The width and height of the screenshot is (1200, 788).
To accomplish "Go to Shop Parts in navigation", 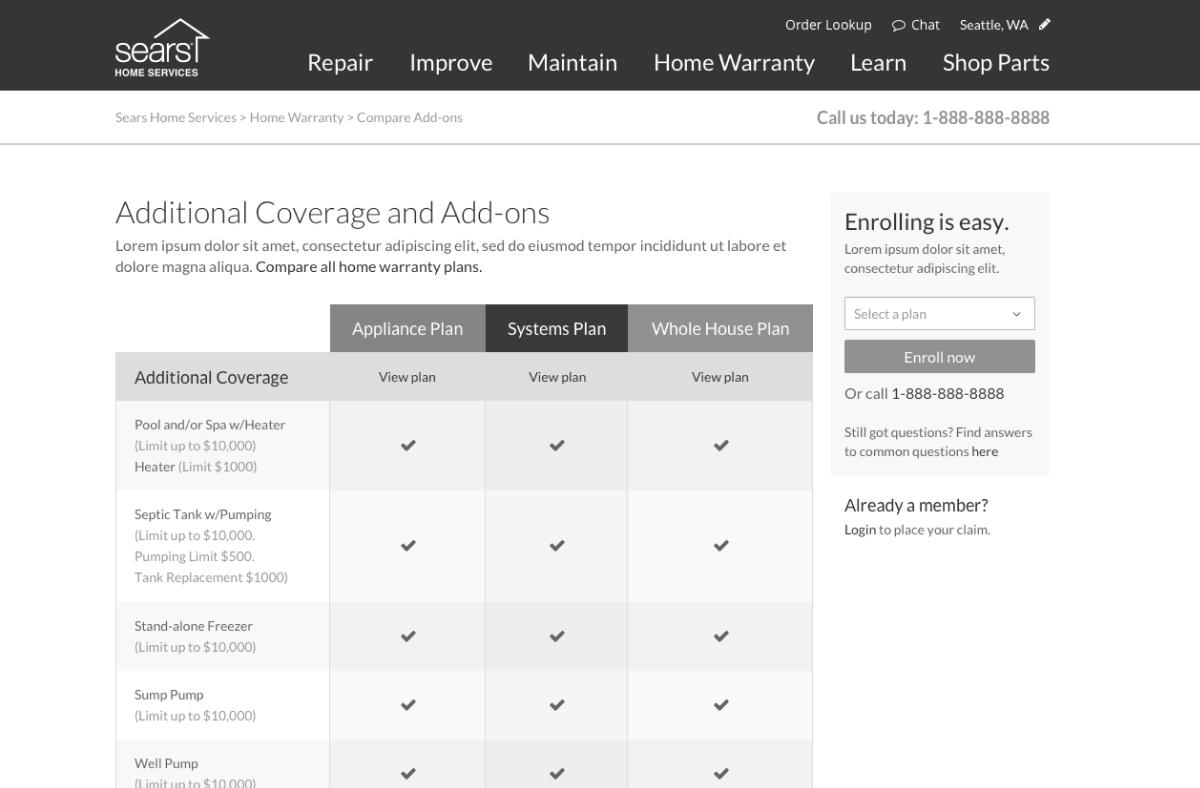I will (996, 63).
